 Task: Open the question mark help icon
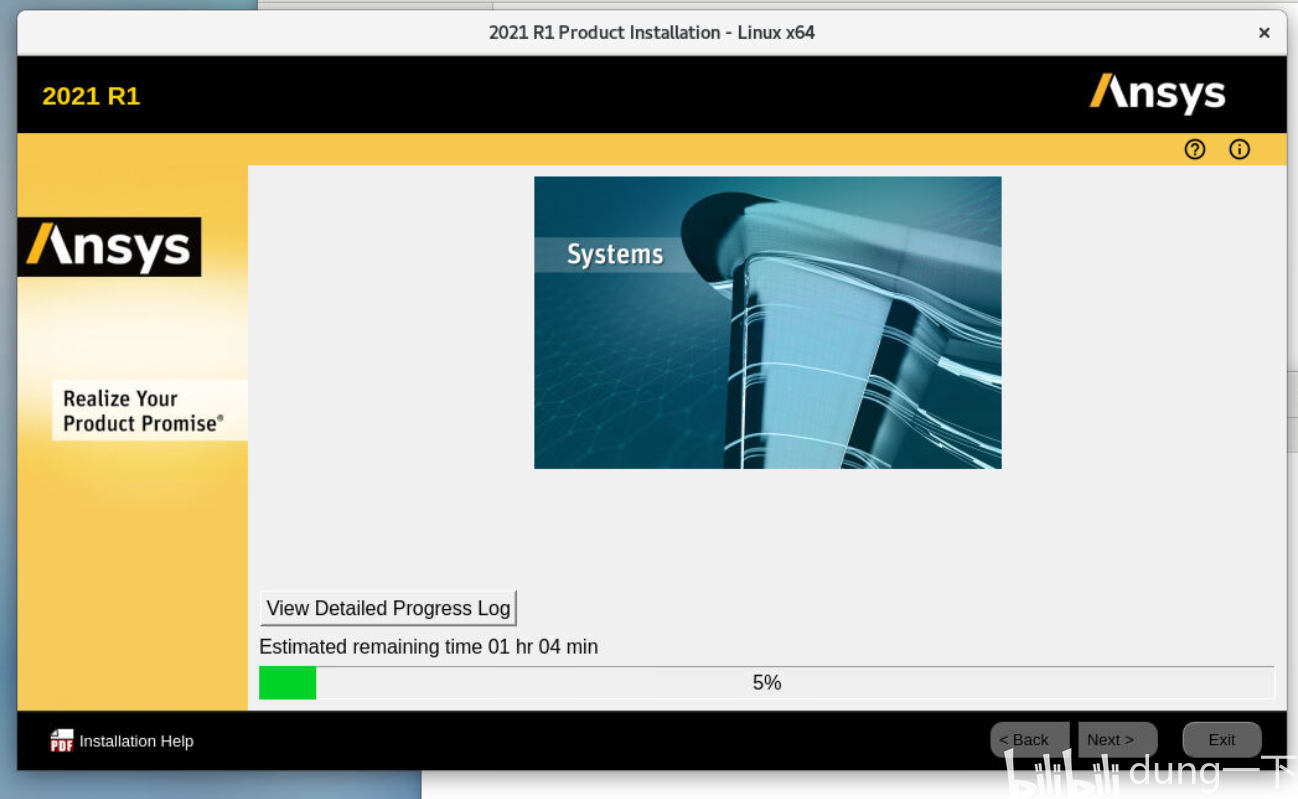[1195, 150]
